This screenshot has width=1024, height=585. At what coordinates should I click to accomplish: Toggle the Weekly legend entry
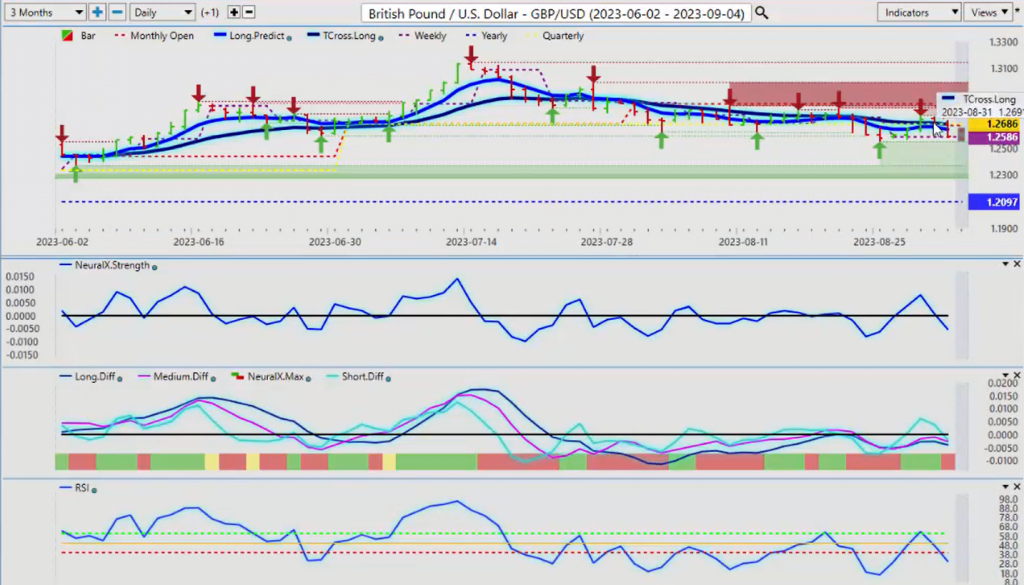point(423,36)
